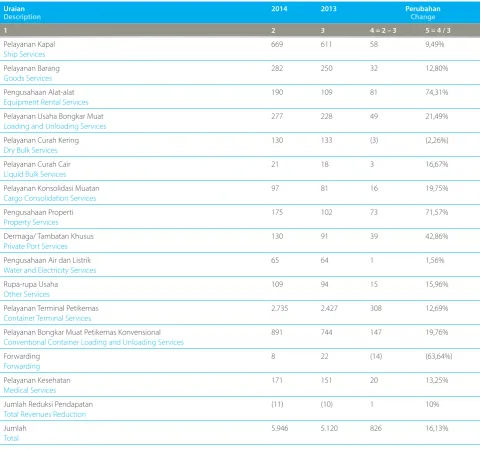Click negative value '(14)' in Forwarding row
480x450 pixels.
[376, 356]
